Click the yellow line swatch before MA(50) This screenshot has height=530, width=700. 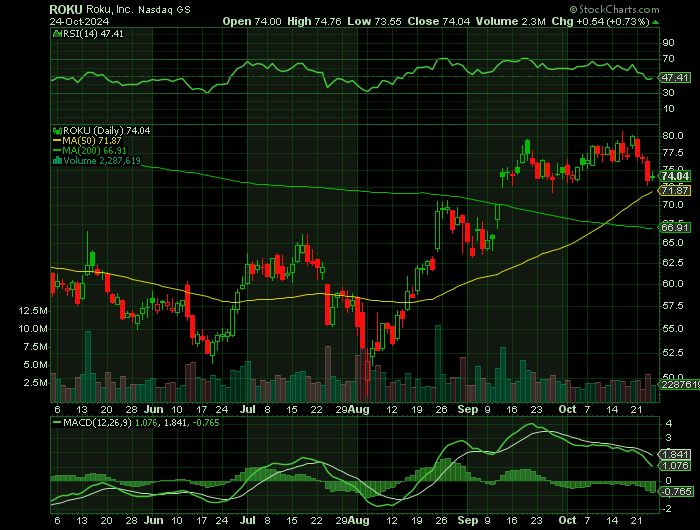pos(57,141)
